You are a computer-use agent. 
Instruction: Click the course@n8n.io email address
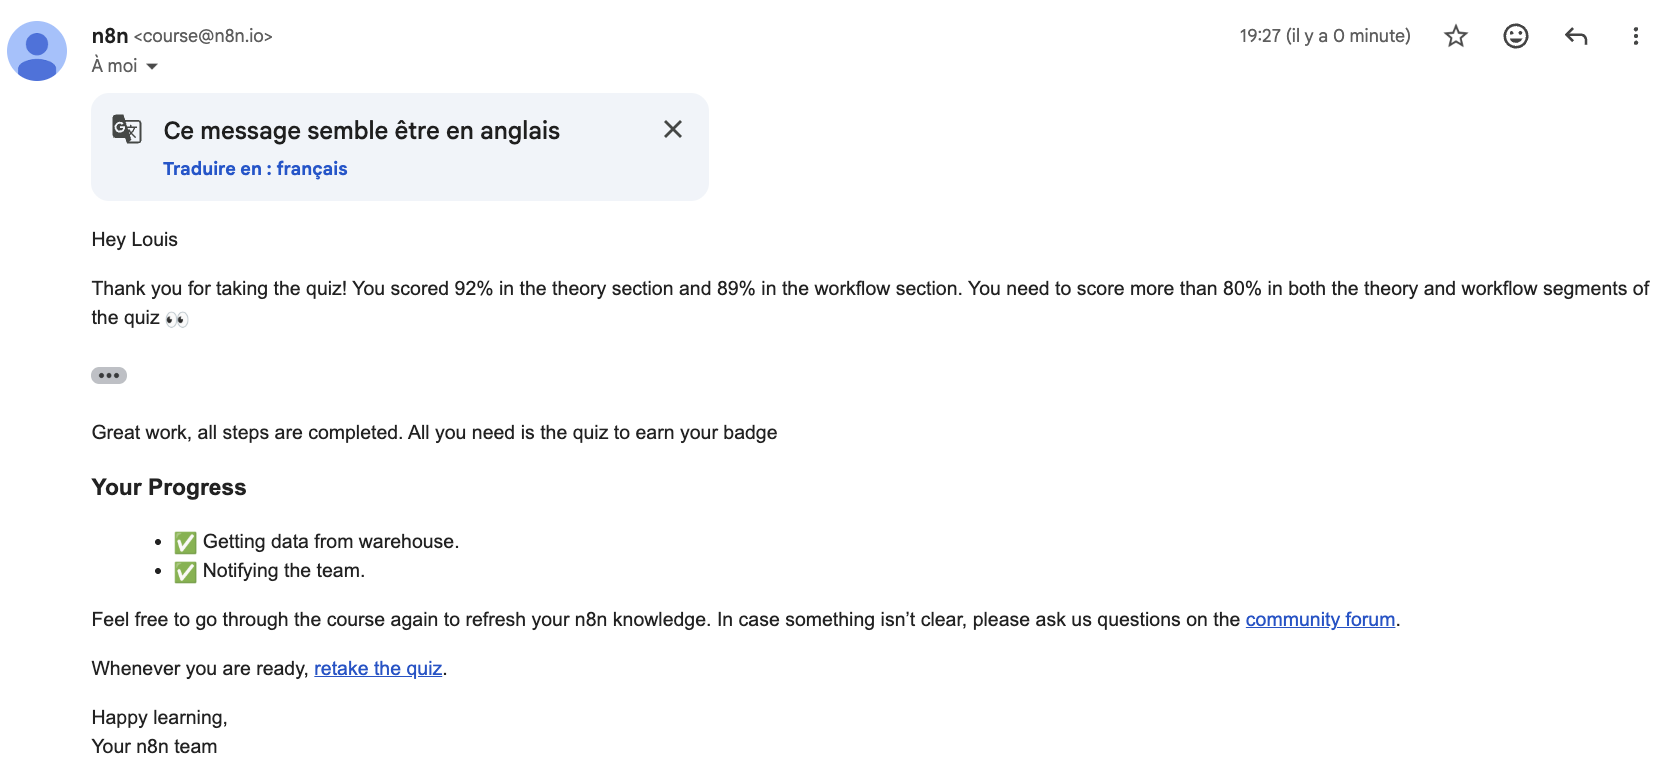pyautogui.click(x=204, y=36)
